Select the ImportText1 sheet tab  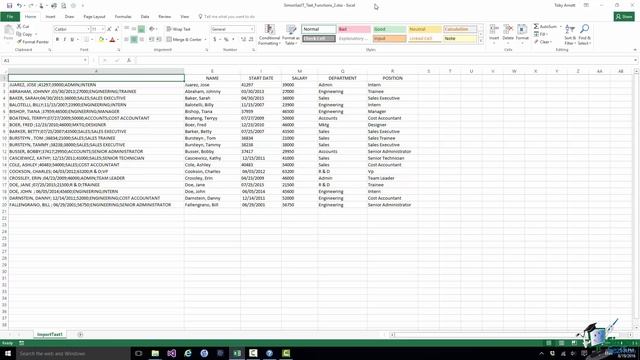pos(50,334)
